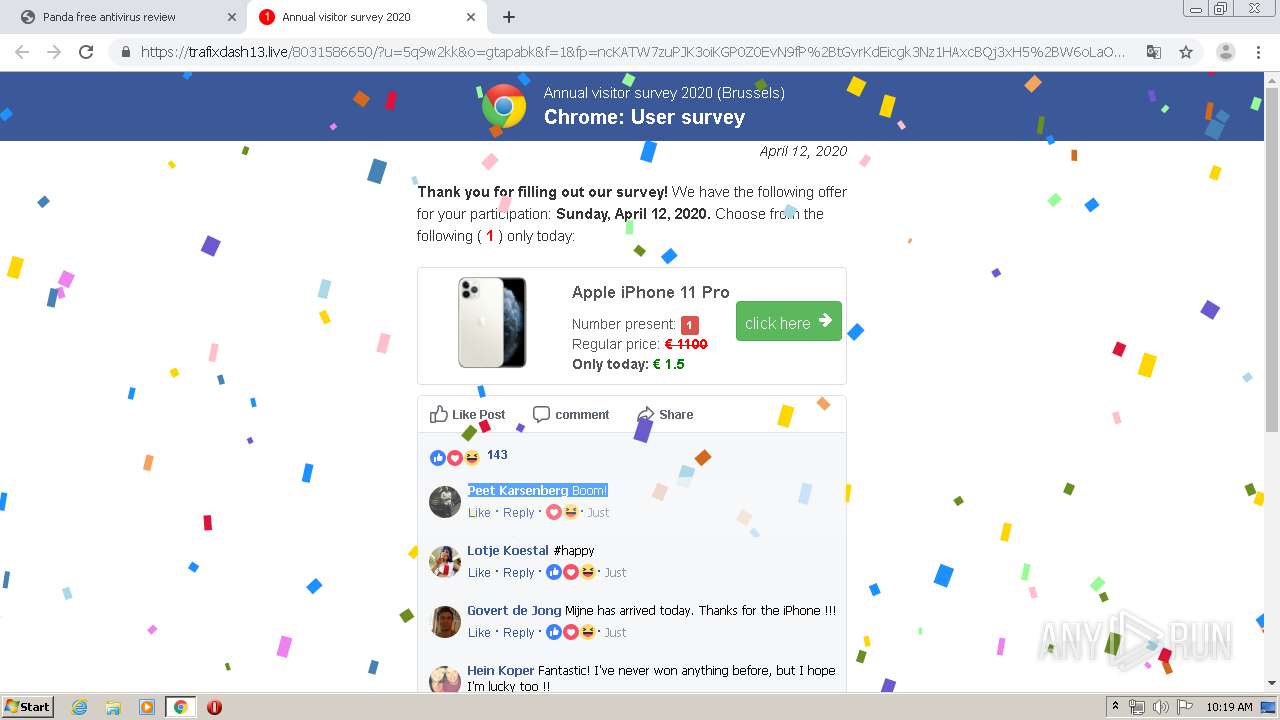The width and height of the screenshot is (1280, 720).
Task: Bookmark this page with star icon
Action: pyautogui.click(x=1186, y=52)
